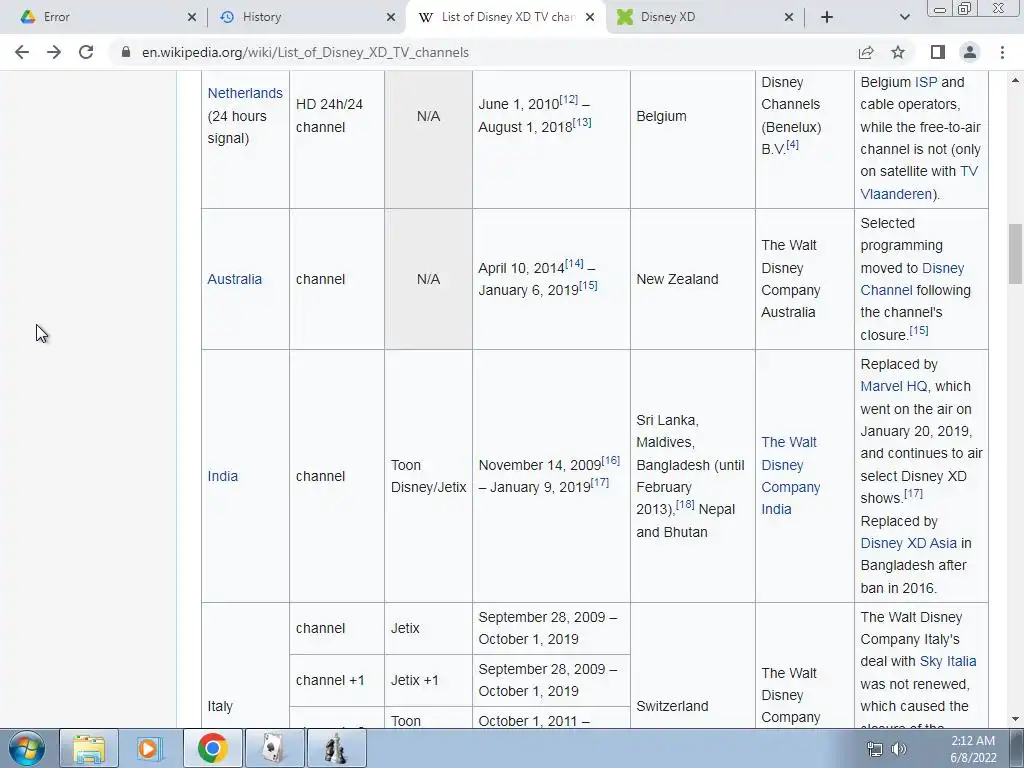
Task: Open the Sky Italia link
Action: coord(948,661)
